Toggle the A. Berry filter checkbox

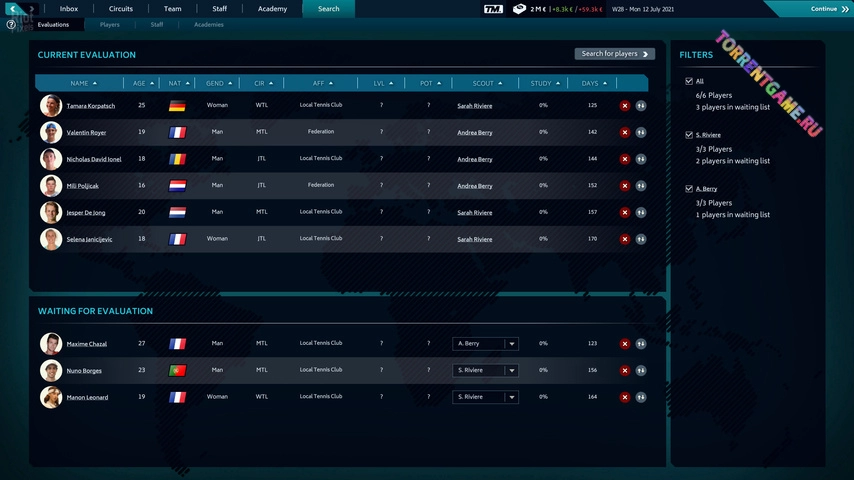click(x=688, y=188)
